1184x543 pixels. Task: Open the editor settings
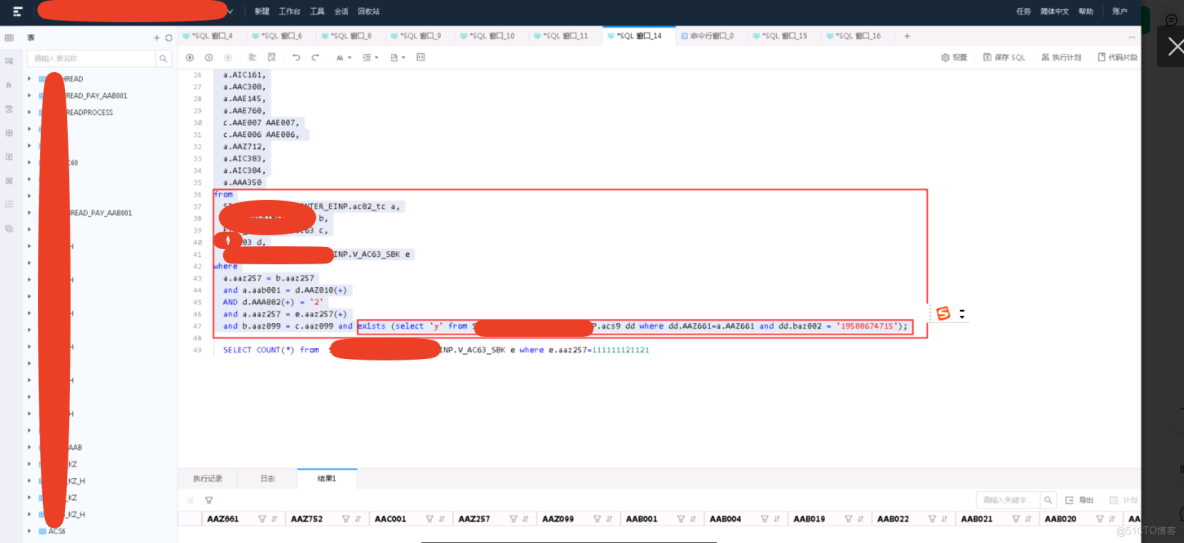point(954,57)
